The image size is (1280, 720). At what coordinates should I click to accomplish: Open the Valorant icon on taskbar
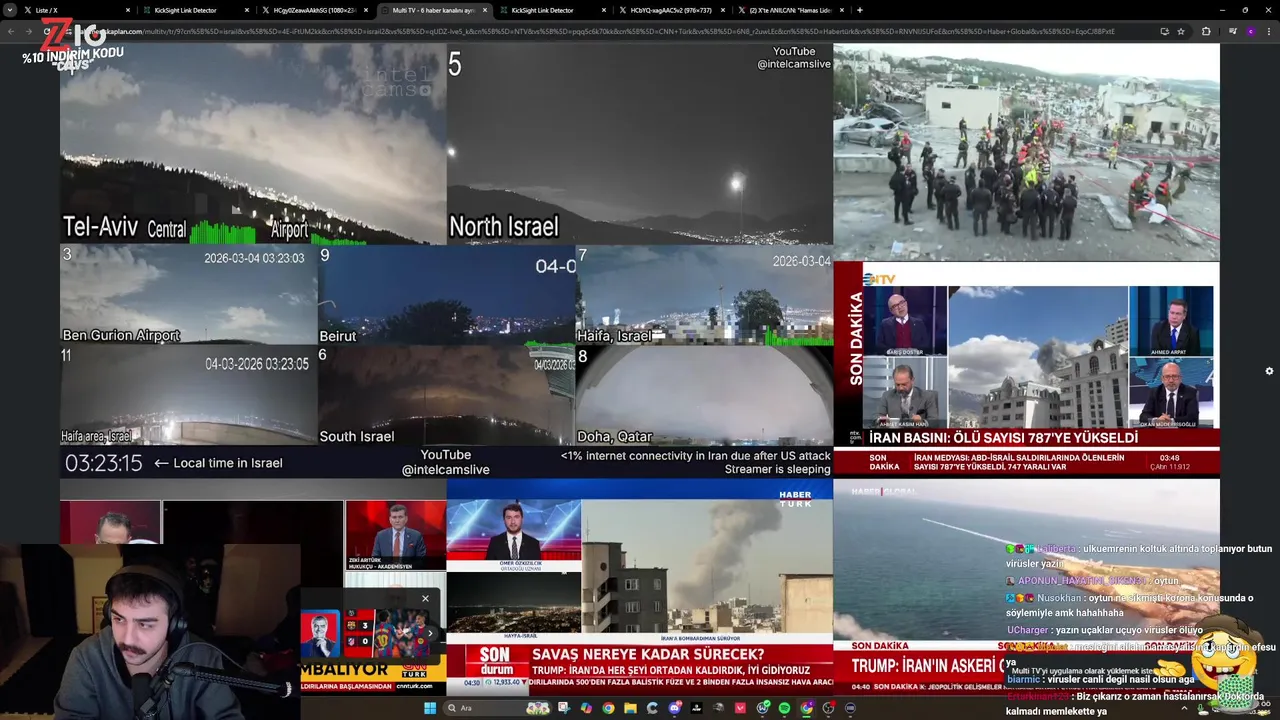click(x=740, y=708)
